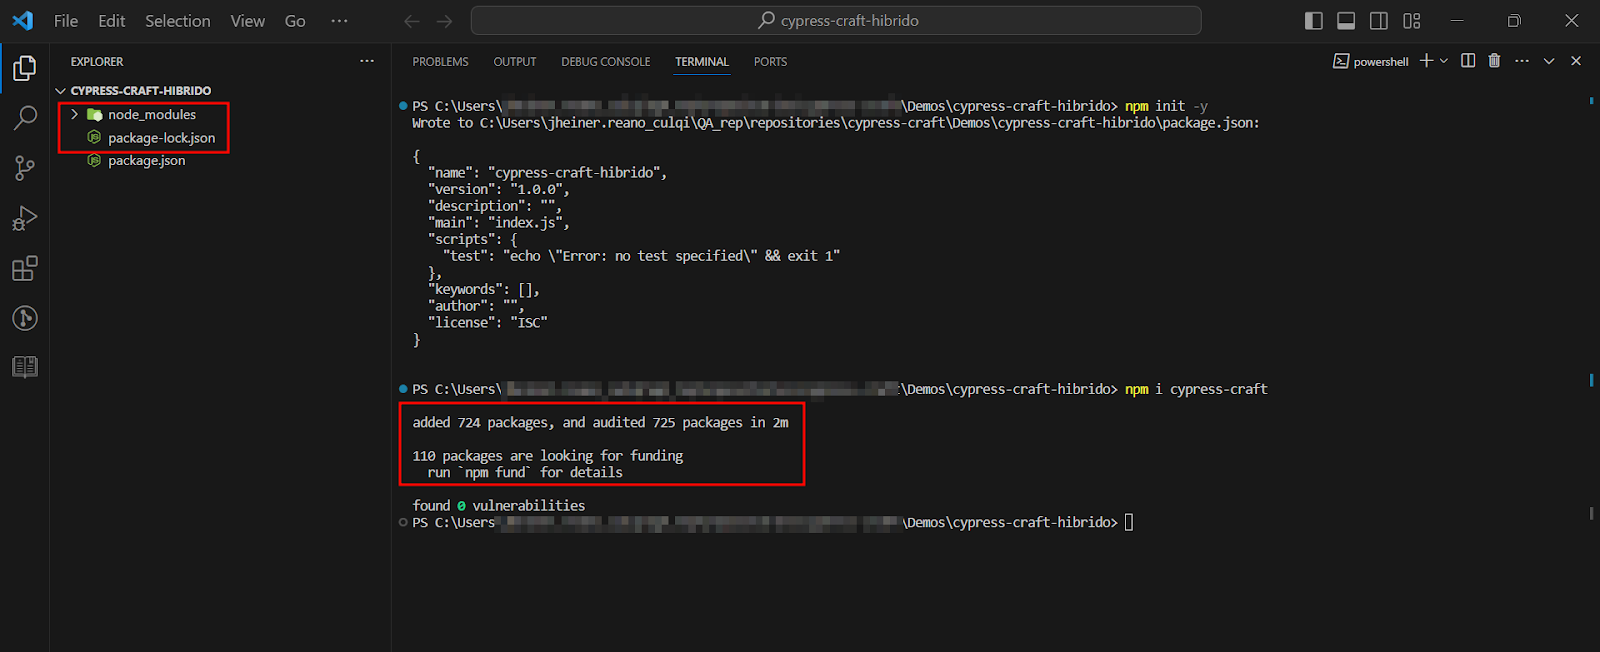The height and width of the screenshot is (652, 1600).
Task: Click the '"main": "index.js"' line
Action: pos(499,223)
